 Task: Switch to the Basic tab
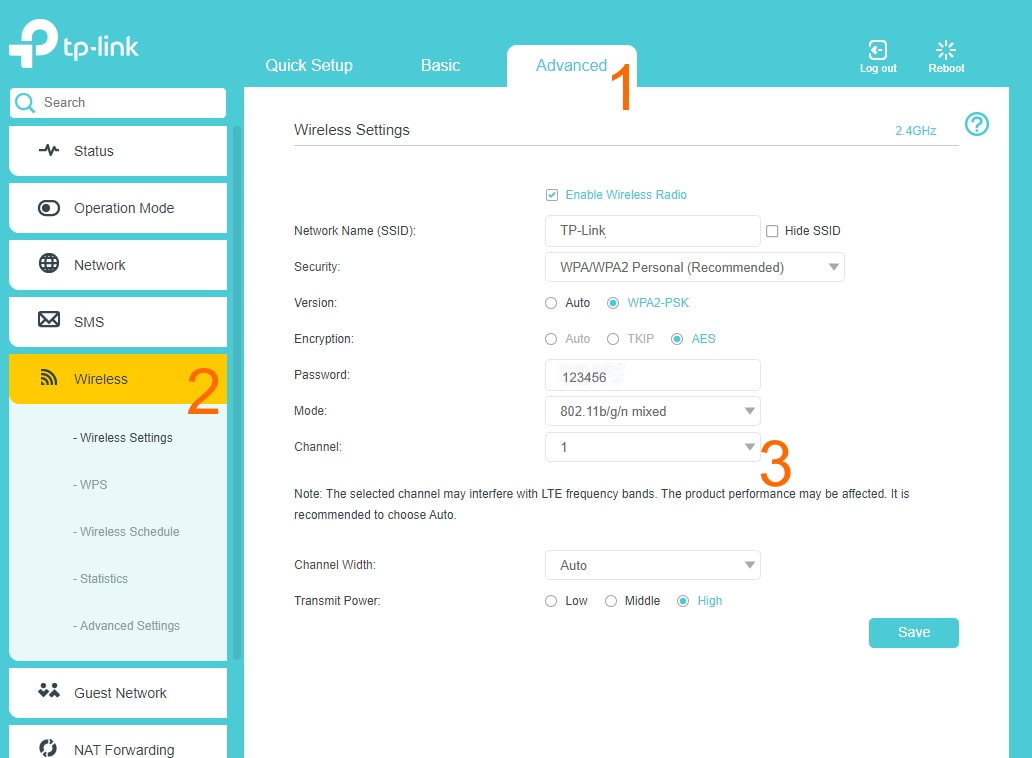[440, 66]
